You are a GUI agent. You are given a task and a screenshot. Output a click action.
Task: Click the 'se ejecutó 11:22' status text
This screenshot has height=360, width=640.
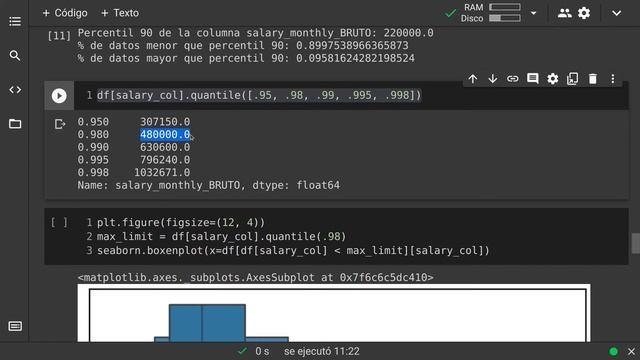click(322, 351)
